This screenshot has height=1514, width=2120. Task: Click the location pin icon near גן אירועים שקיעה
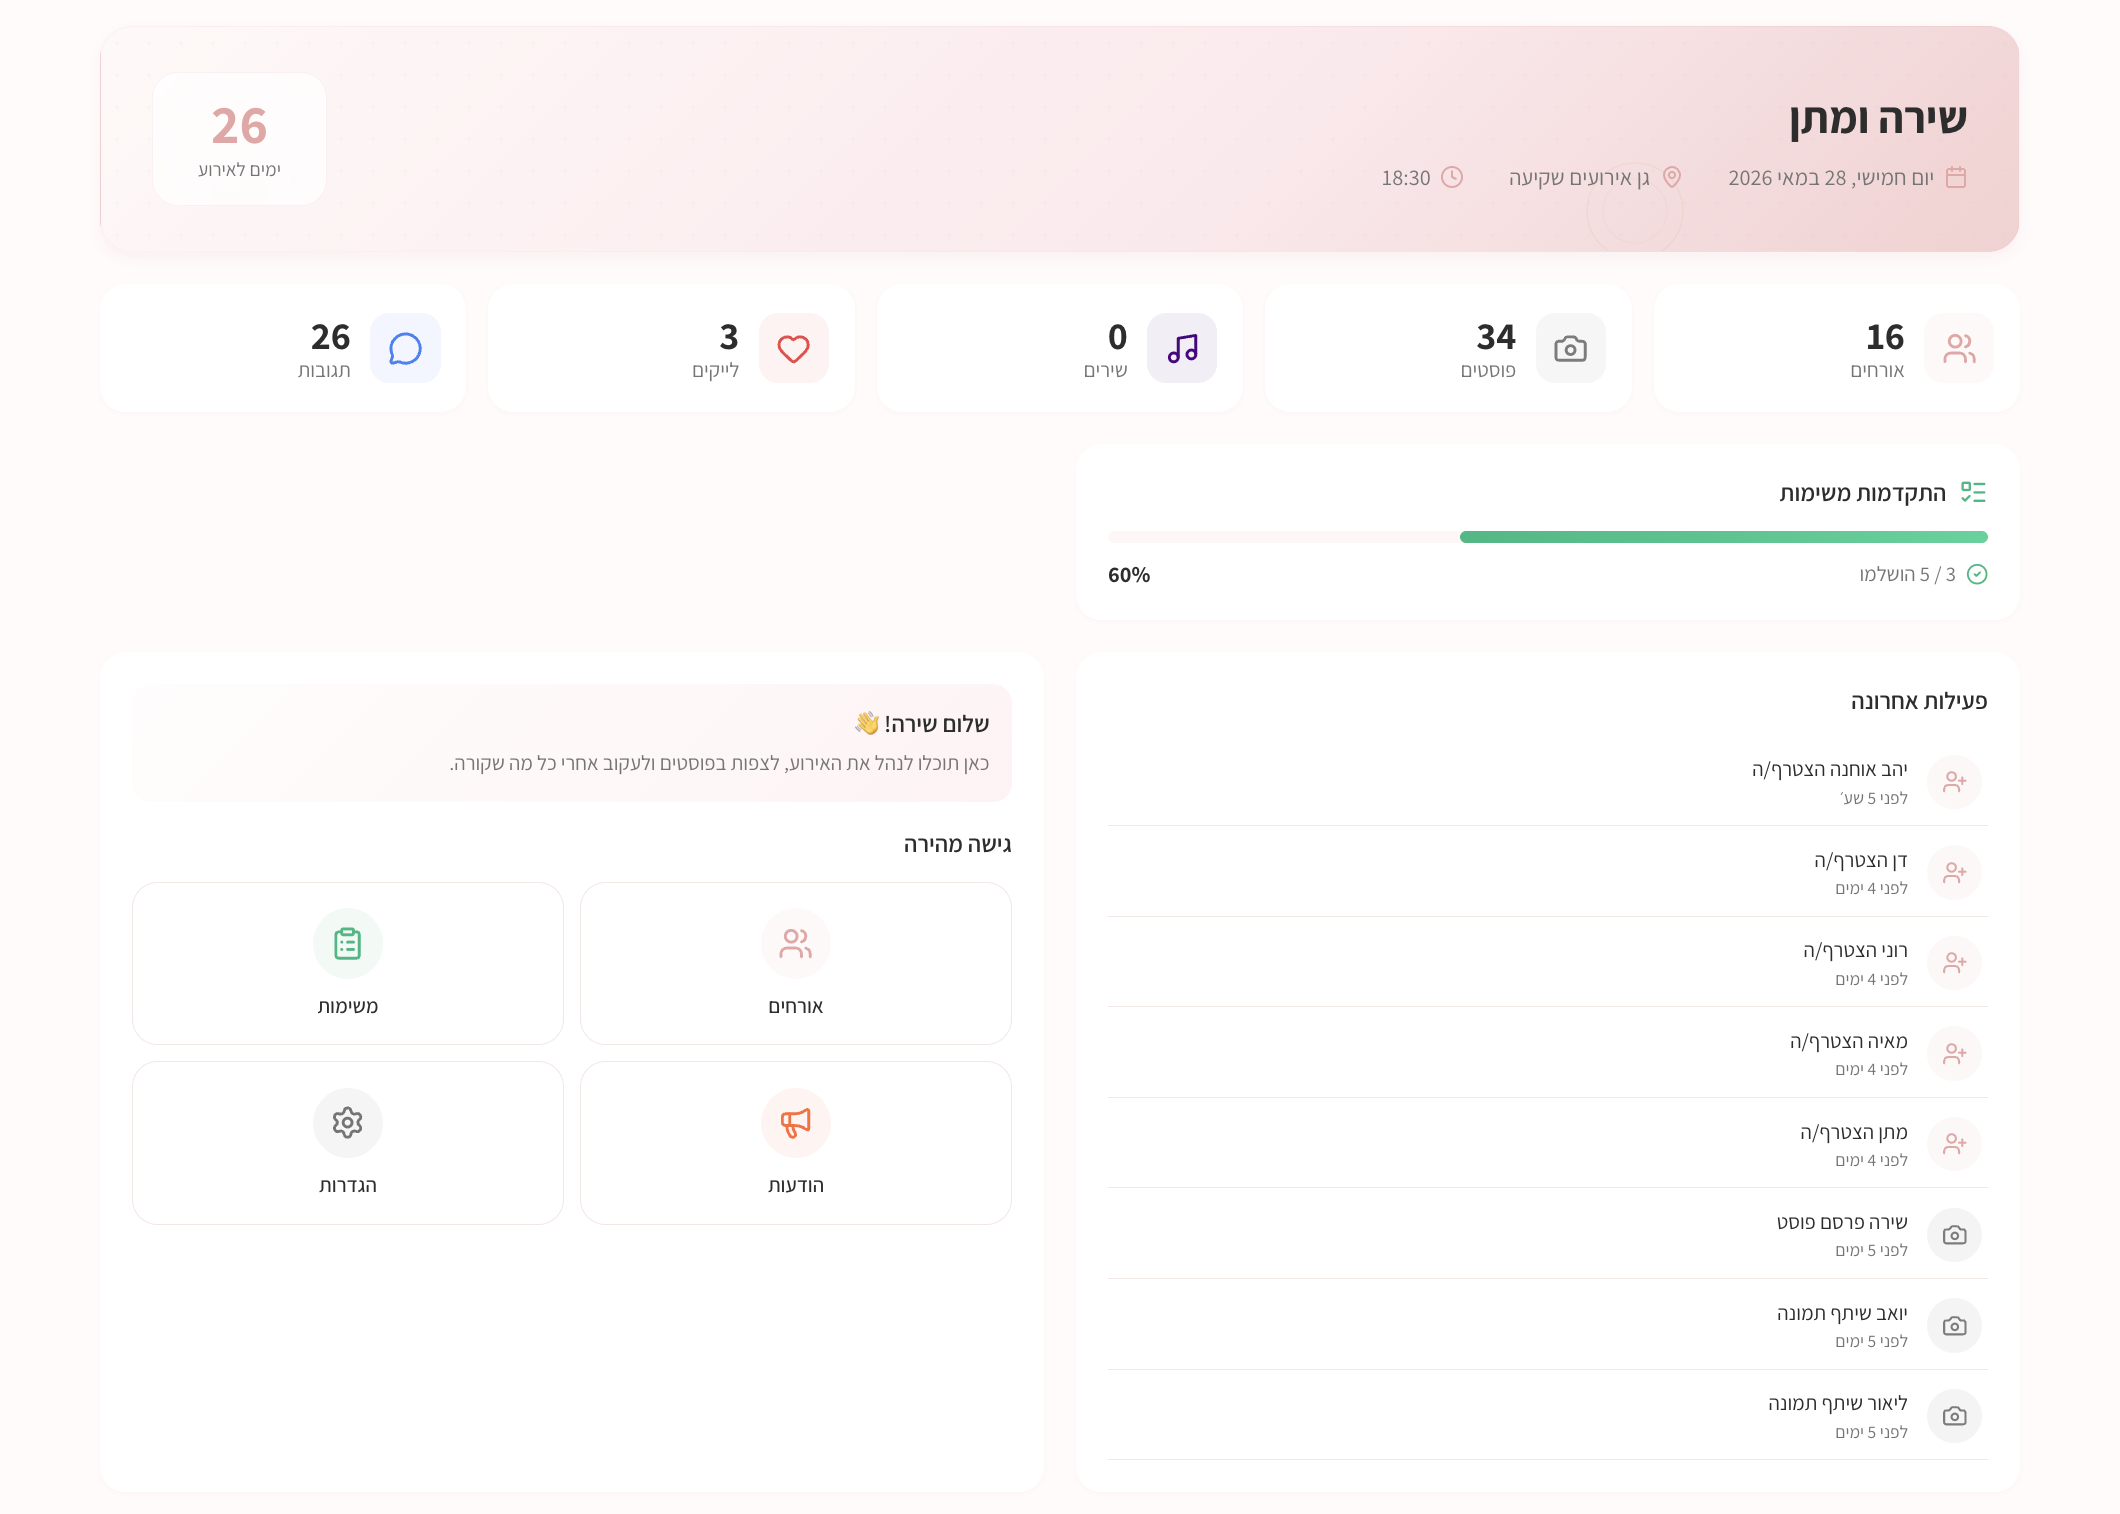(1671, 178)
